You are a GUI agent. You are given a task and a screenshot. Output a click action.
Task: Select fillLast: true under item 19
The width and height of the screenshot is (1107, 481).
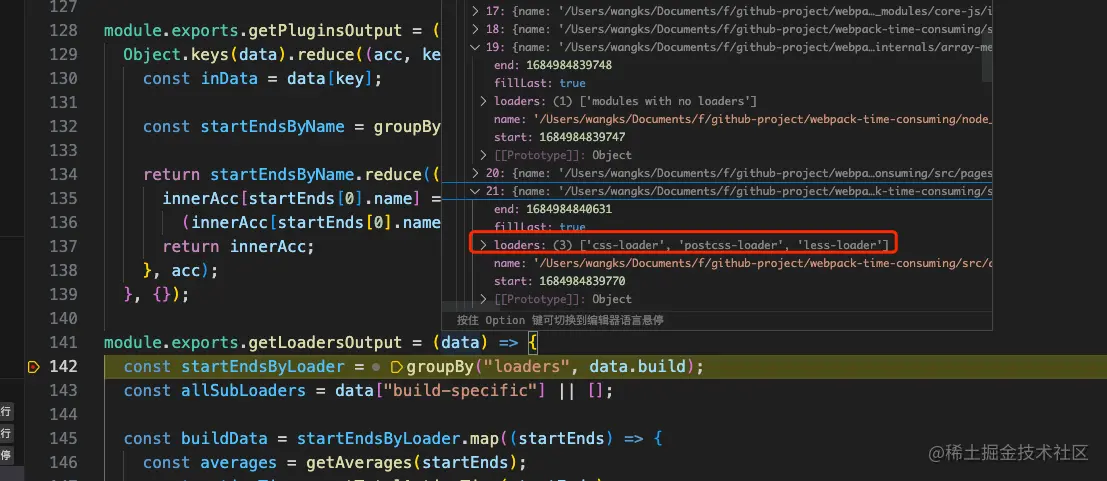pos(539,83)
